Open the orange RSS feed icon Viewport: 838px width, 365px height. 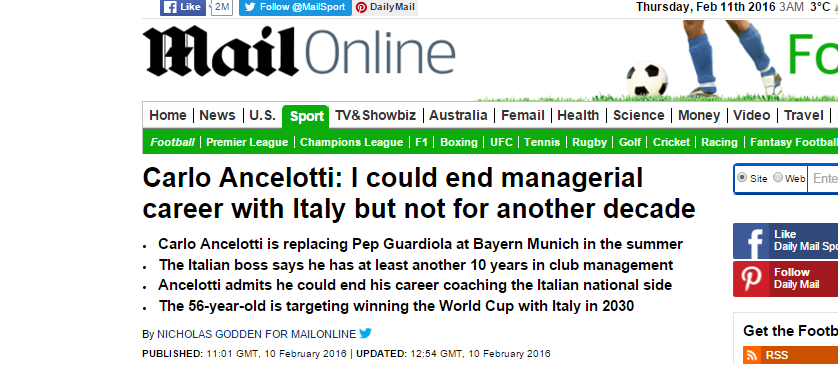tap(752, 355)
